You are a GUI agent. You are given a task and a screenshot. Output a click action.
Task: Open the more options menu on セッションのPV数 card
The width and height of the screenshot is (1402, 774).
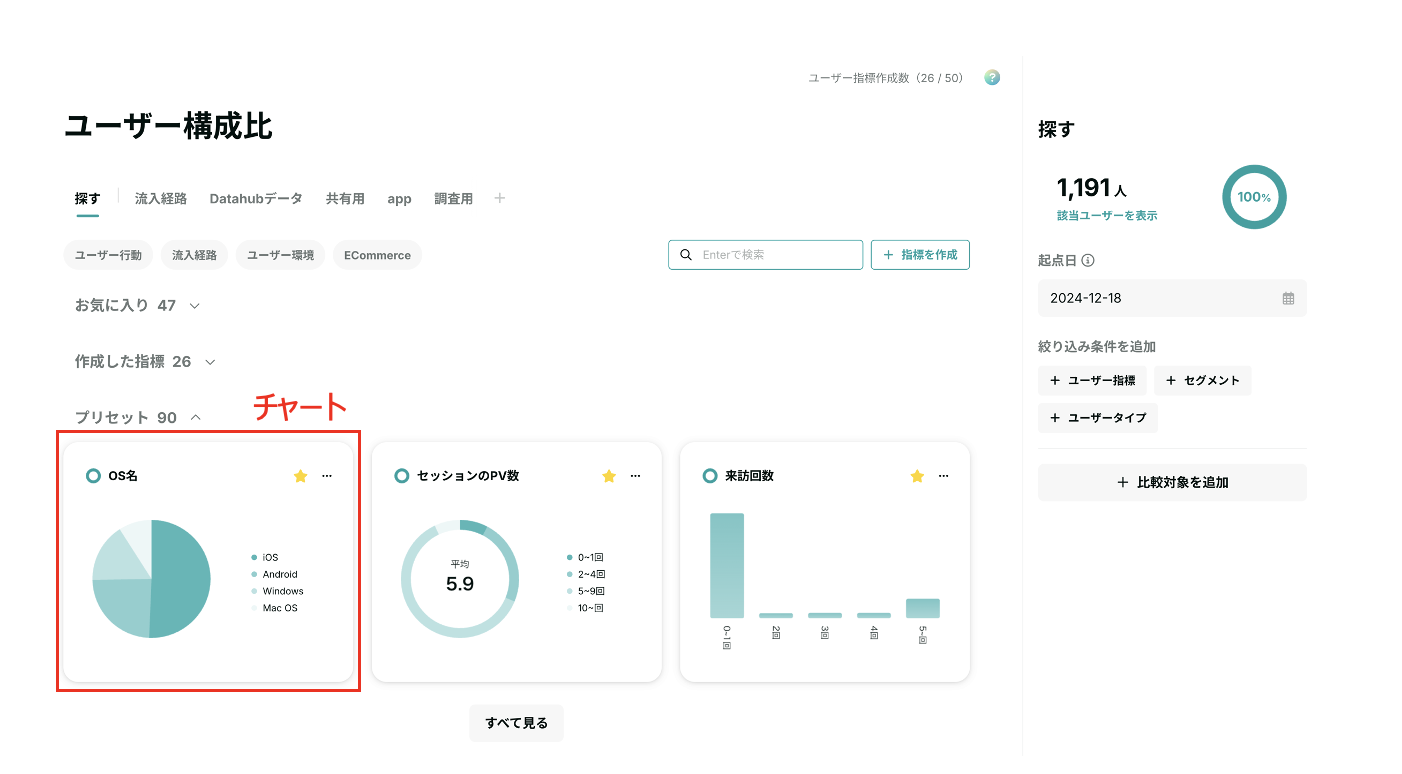[x=635, y=476]
